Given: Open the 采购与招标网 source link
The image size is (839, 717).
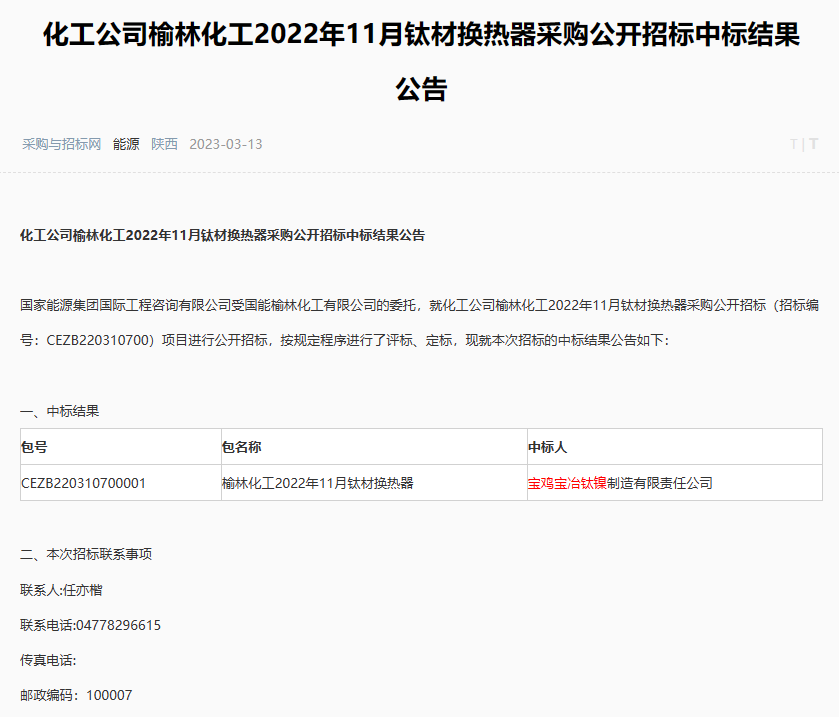Looking at the screenshot, I should pos(62,144).
